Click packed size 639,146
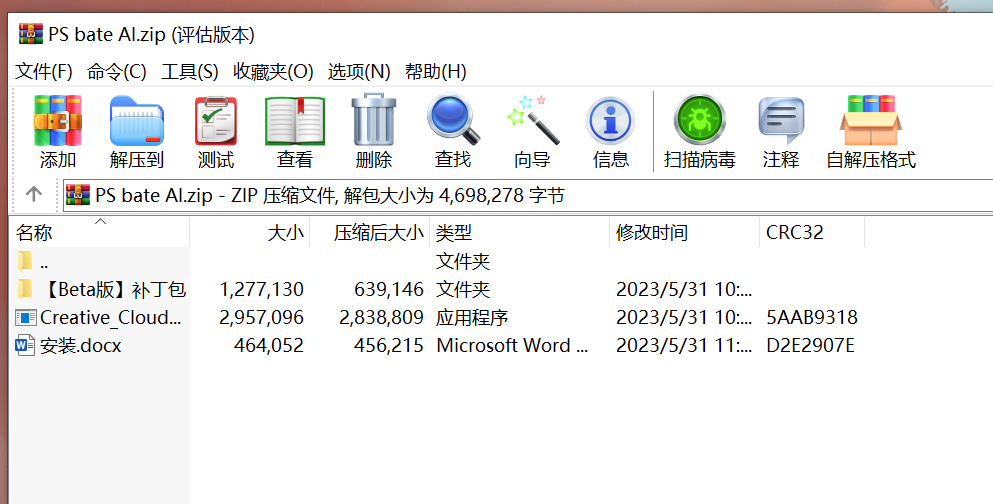This screenshot has width=993, height=504. 389,289
